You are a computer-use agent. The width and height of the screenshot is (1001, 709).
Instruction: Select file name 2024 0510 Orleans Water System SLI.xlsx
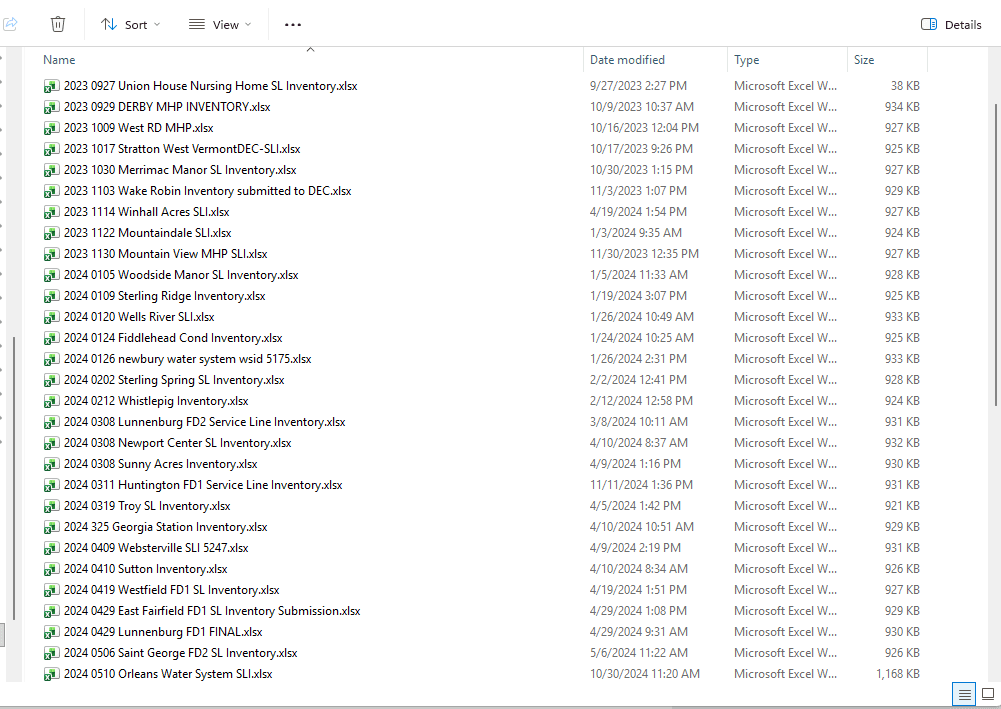(168, 675)
